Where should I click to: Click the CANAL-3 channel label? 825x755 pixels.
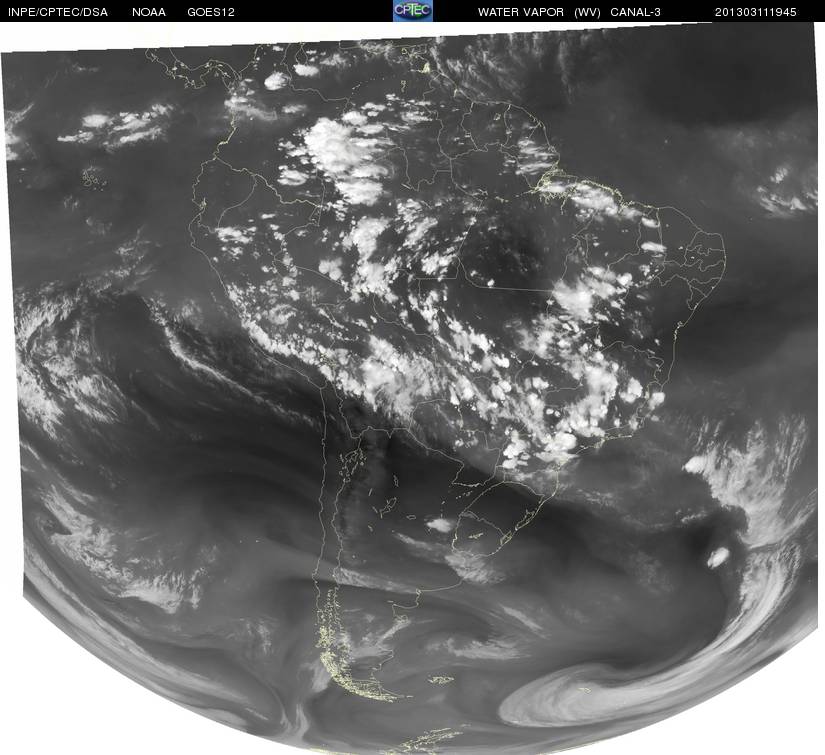[636, 12]
